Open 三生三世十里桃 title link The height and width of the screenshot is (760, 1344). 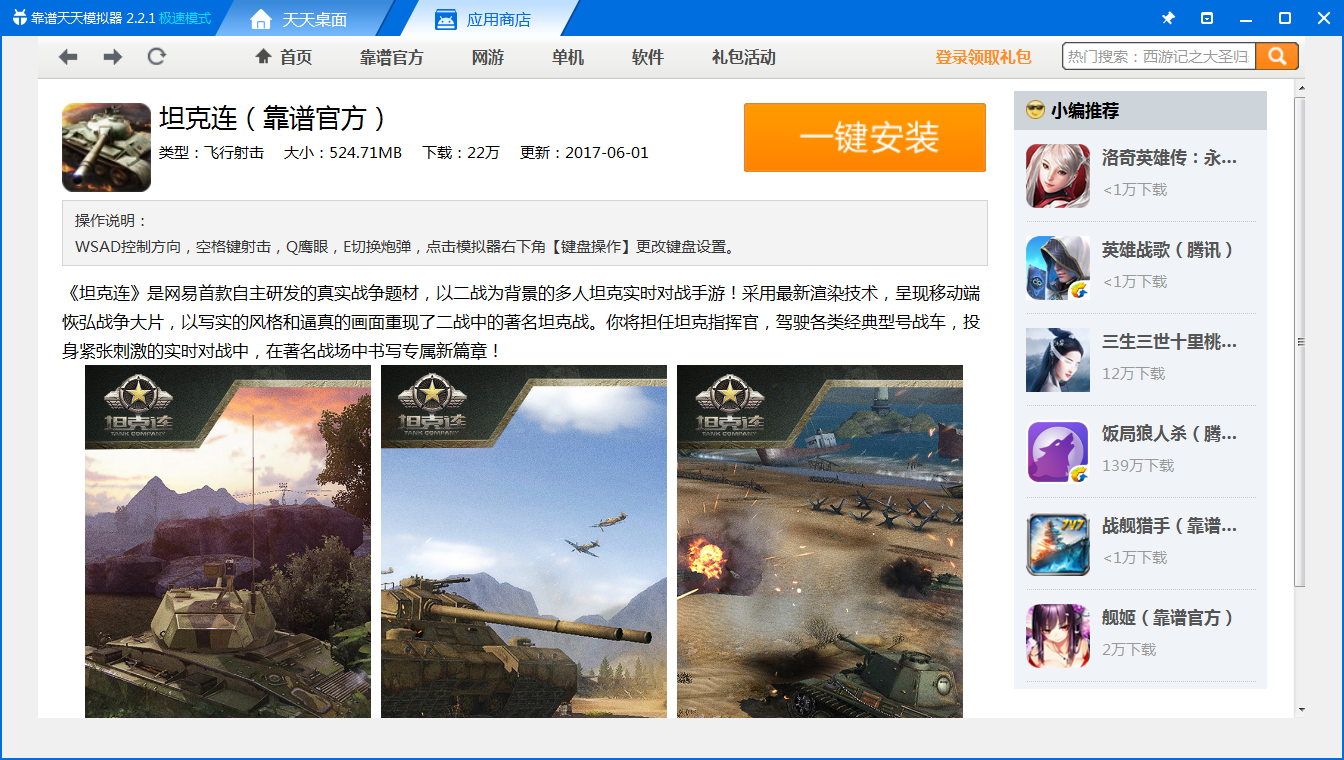(x=1170, y=342)
